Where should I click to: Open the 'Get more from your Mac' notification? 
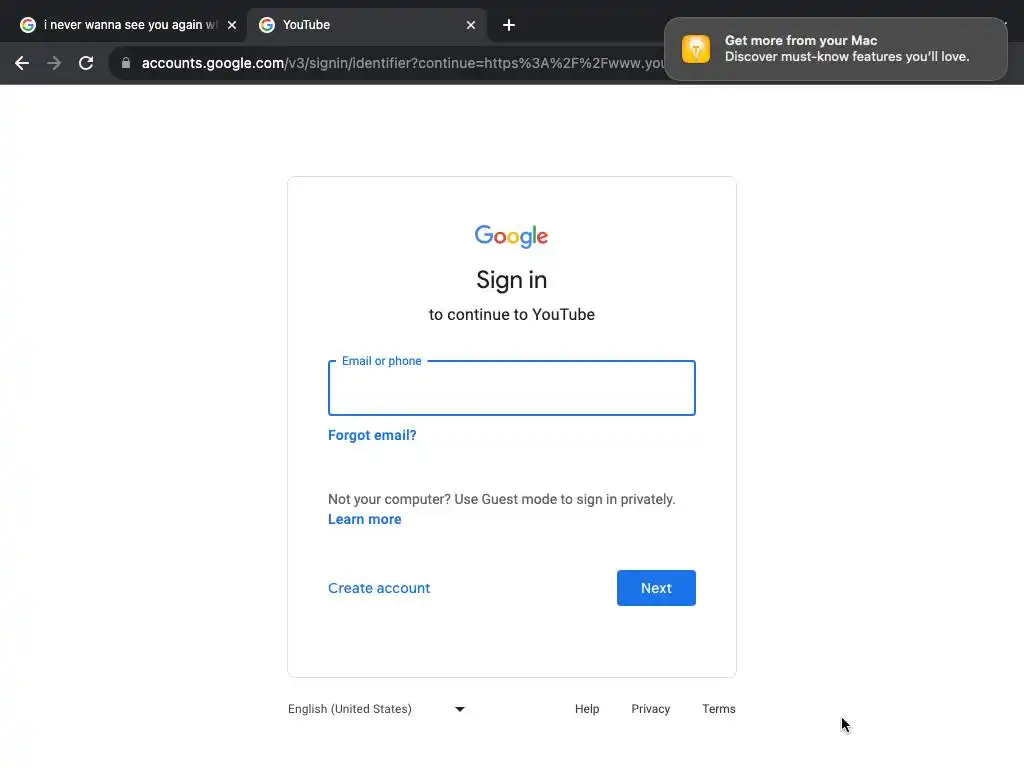point(835,49)
